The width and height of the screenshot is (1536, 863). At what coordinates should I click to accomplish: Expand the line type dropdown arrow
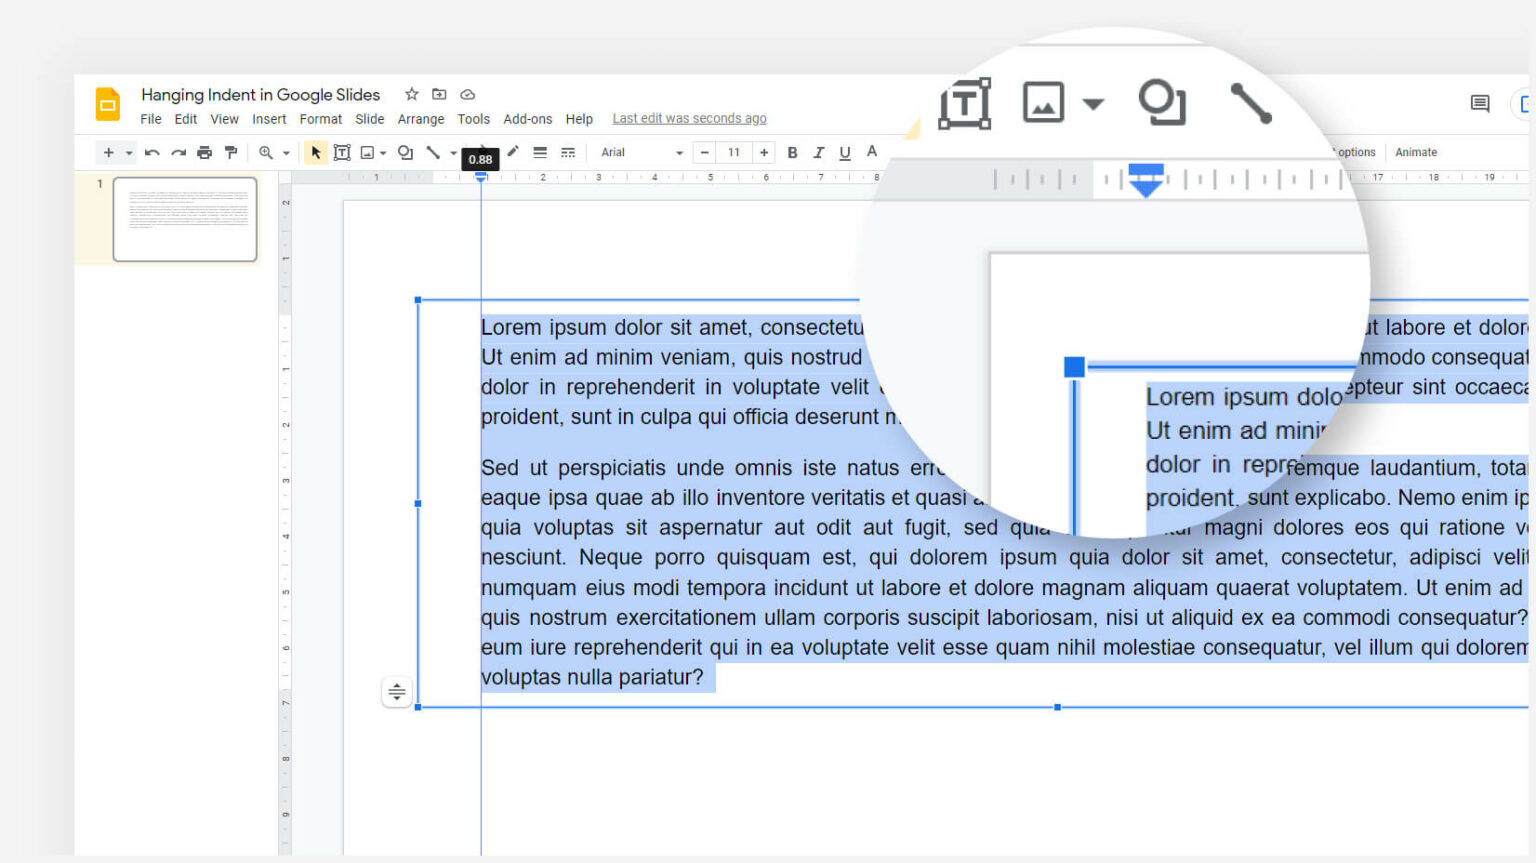point(453,153)
